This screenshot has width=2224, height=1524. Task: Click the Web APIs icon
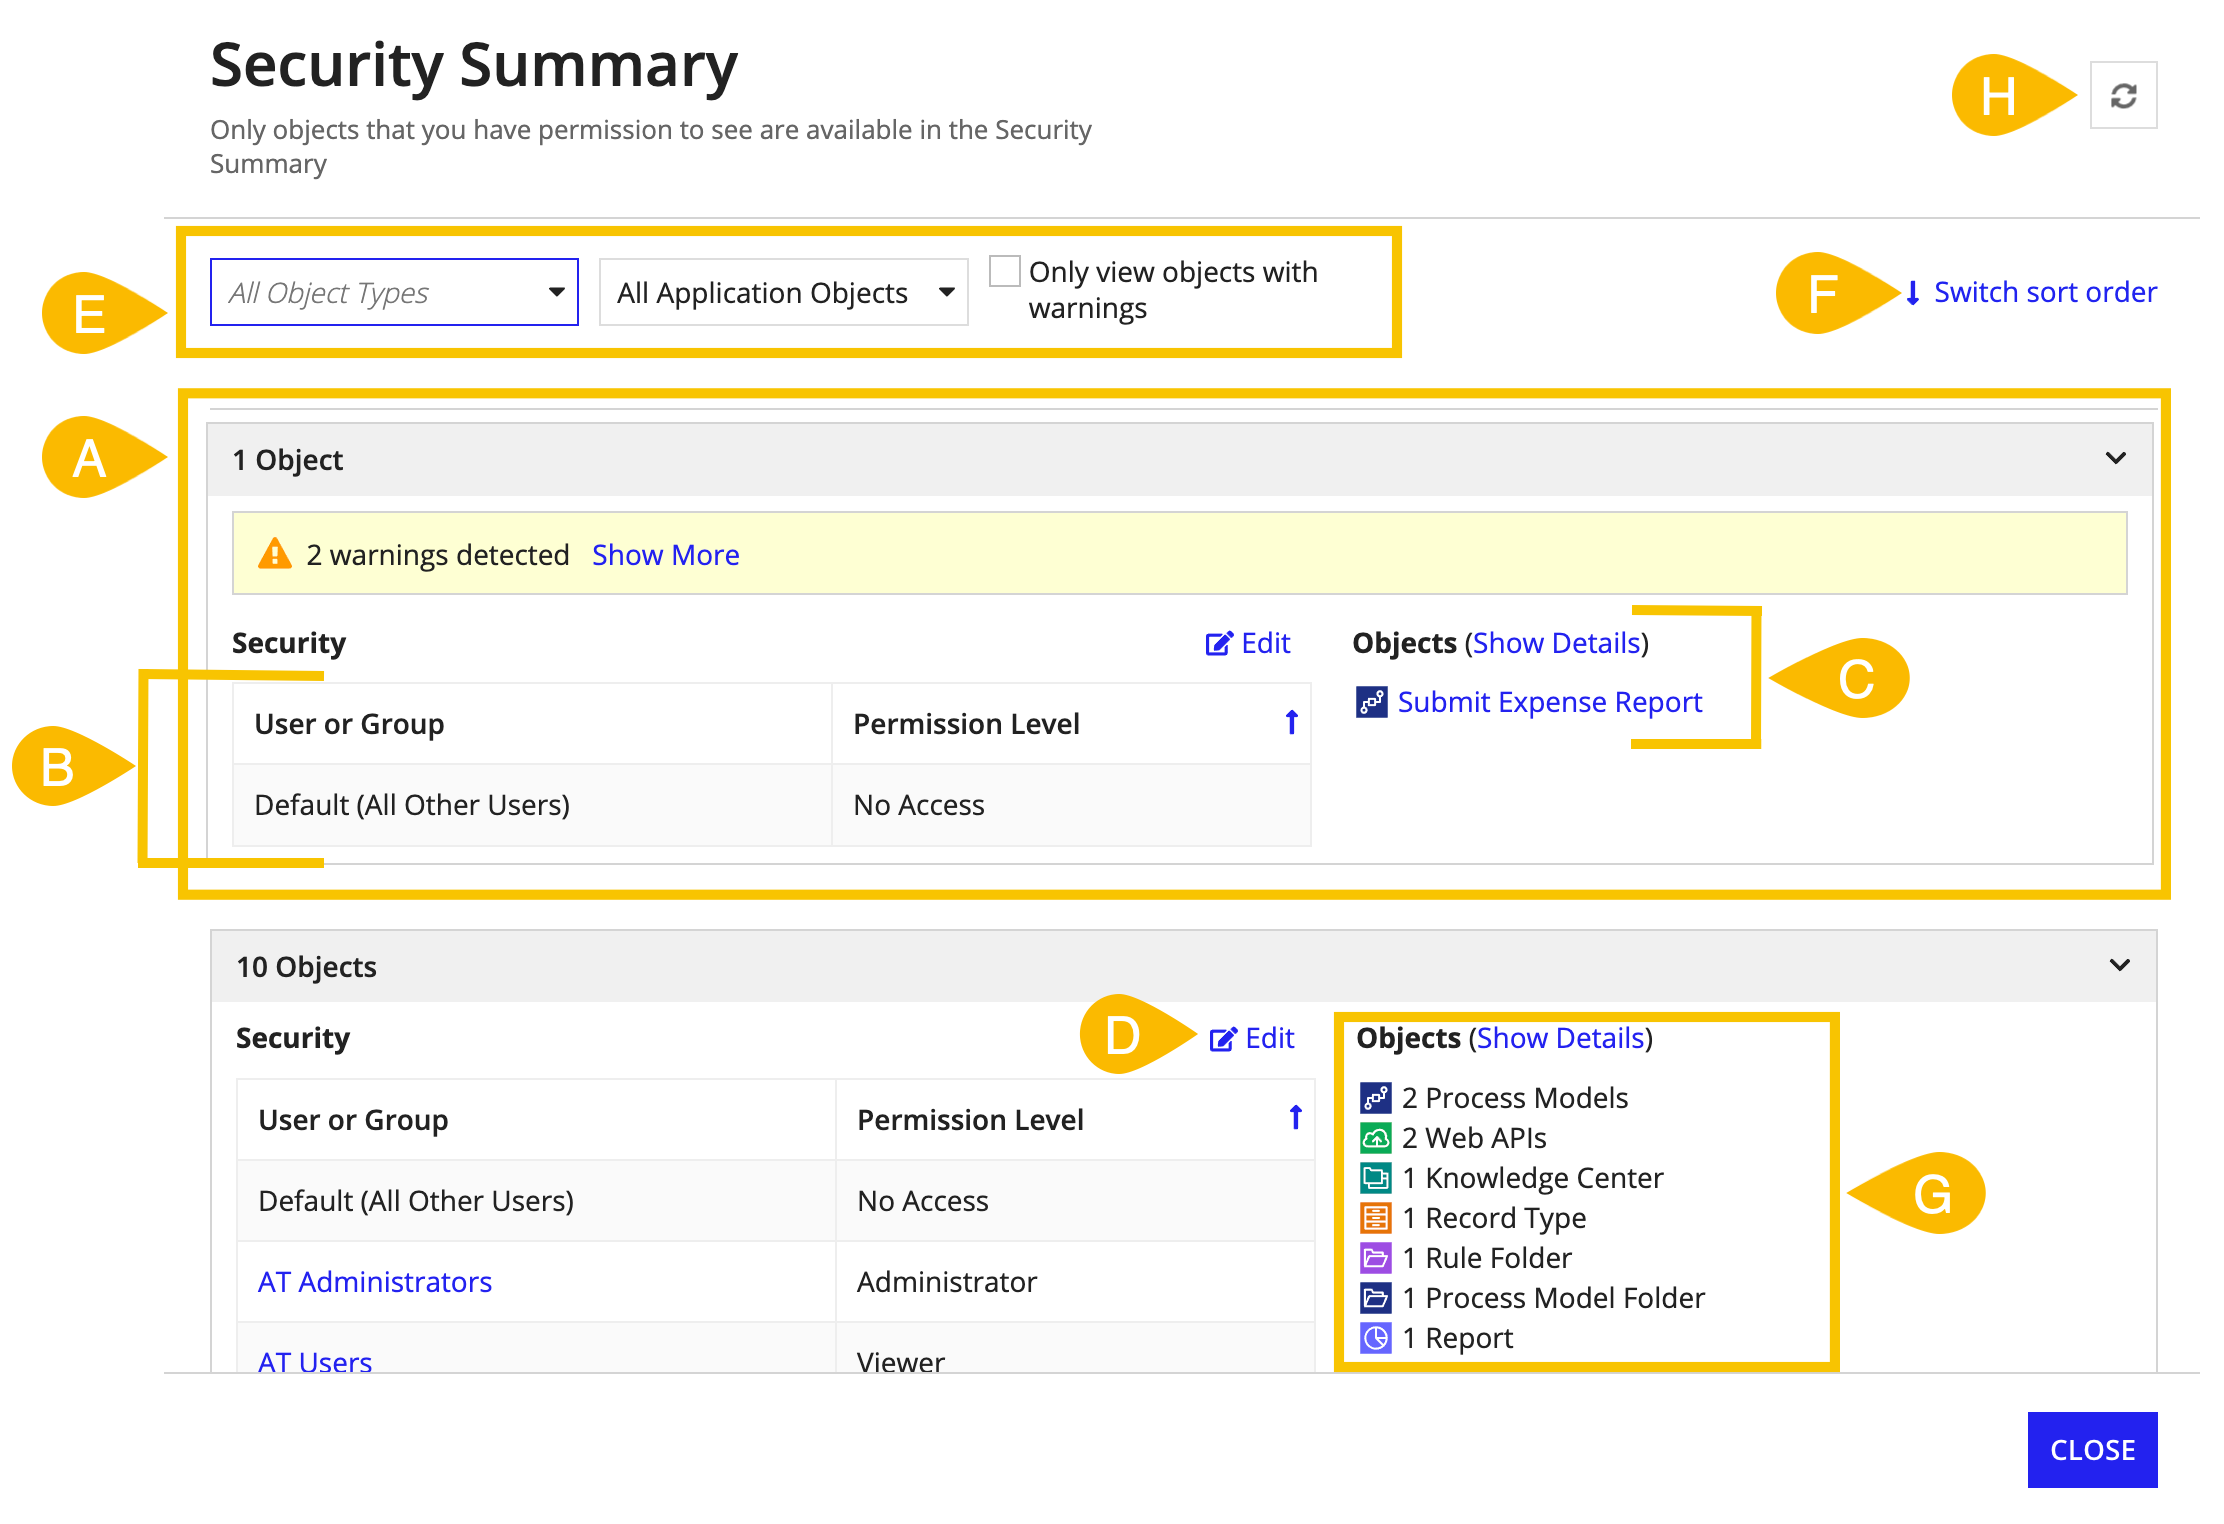pos(1375,1138)
